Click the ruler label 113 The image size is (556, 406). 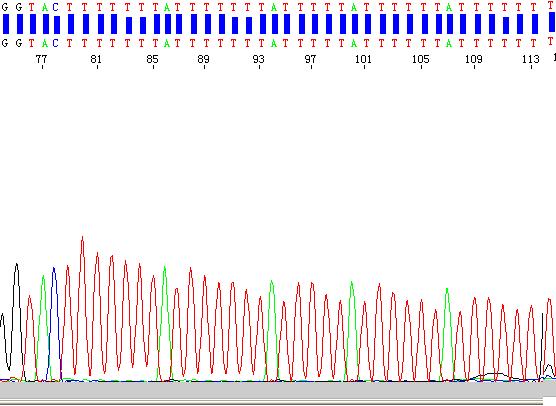click(x=531, y=59)
